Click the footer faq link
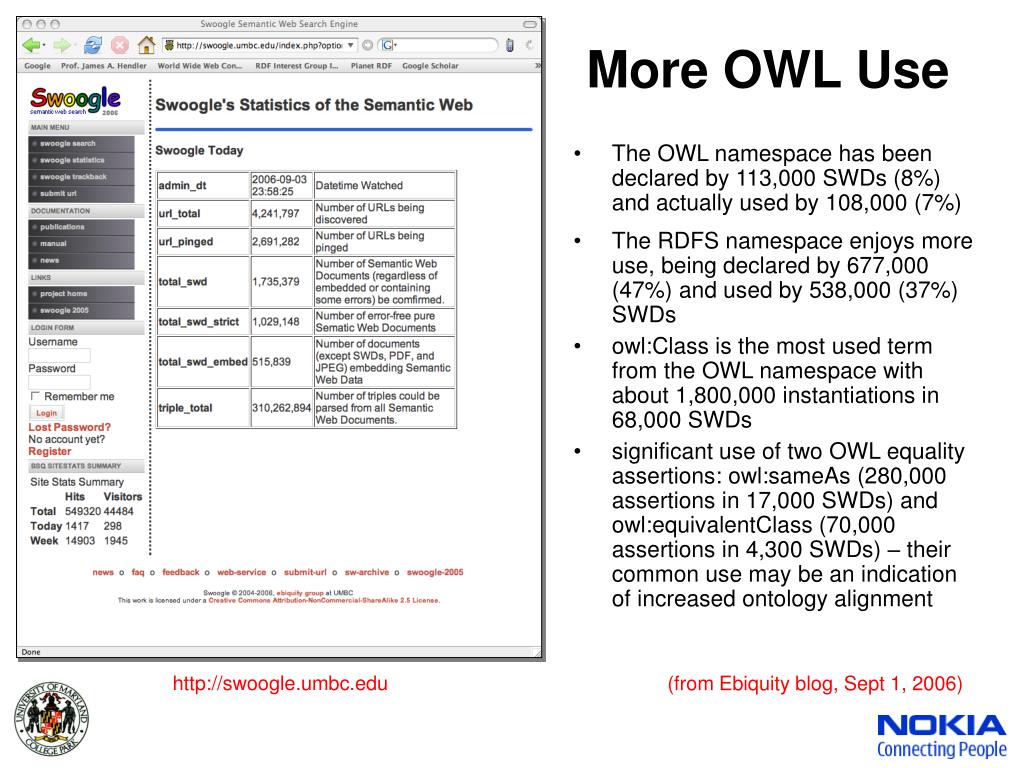The image size is (1024, 768). (x=138, y=572)
